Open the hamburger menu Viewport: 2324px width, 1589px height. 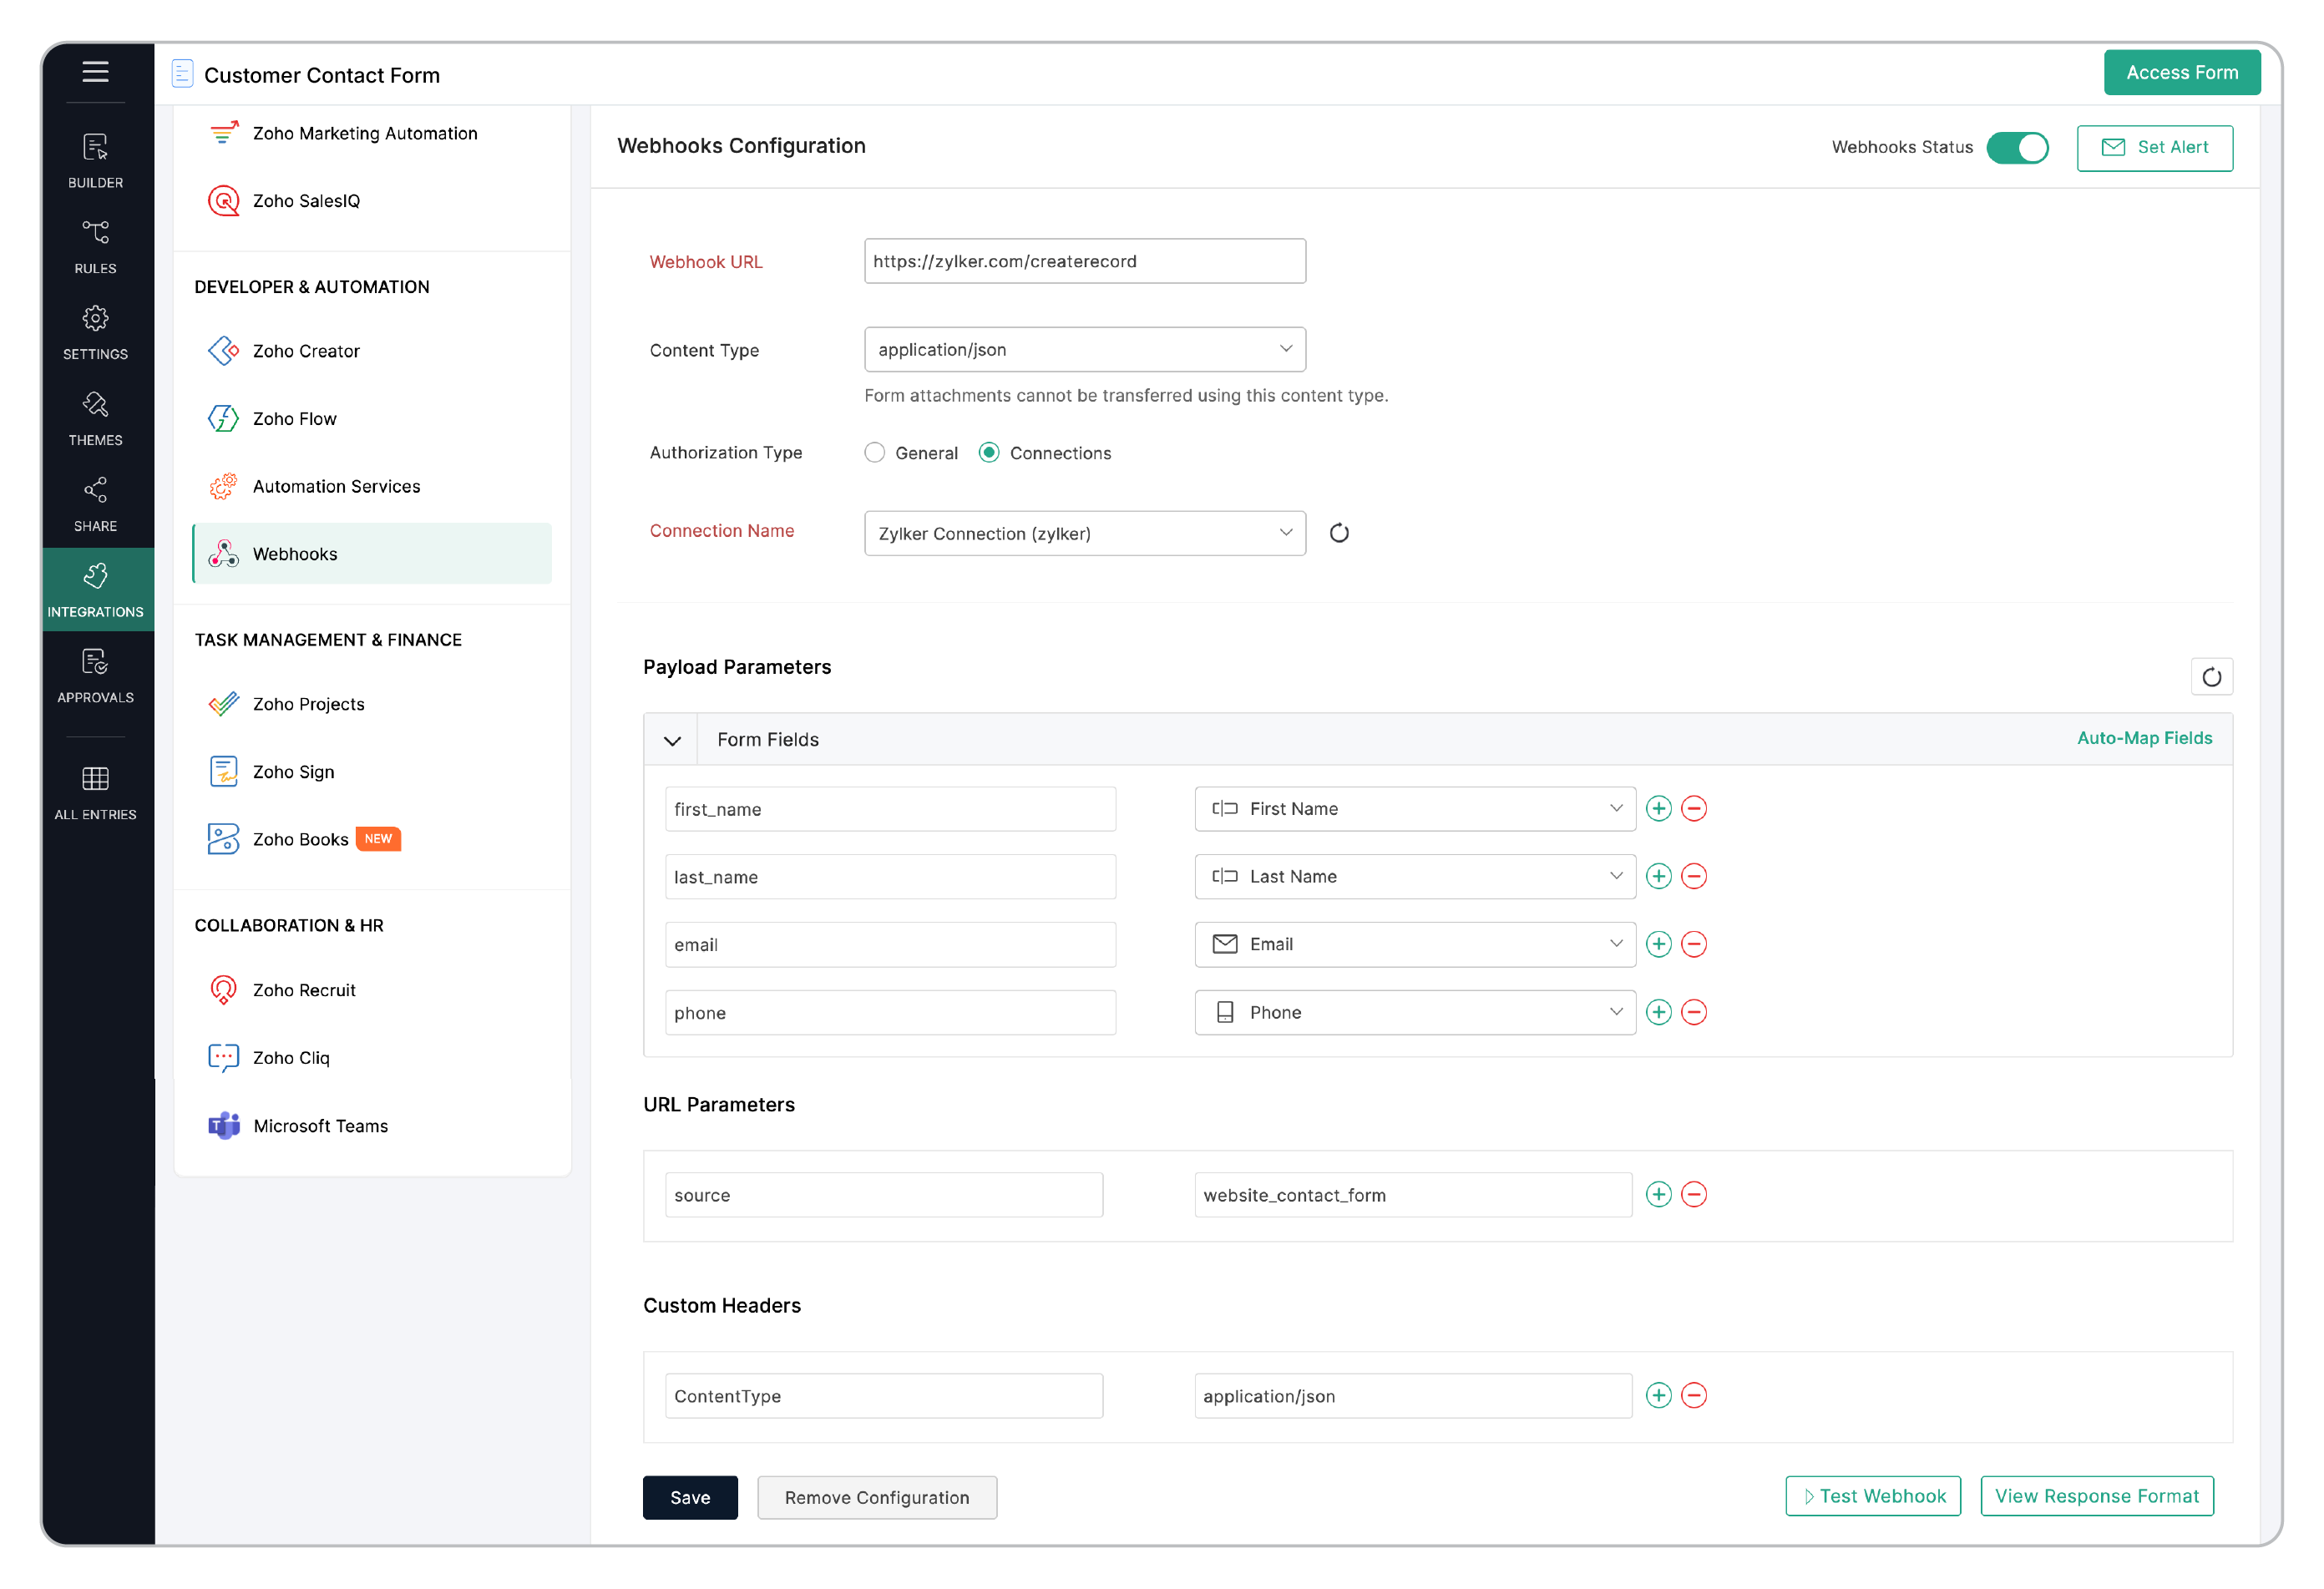click(95, 71)
